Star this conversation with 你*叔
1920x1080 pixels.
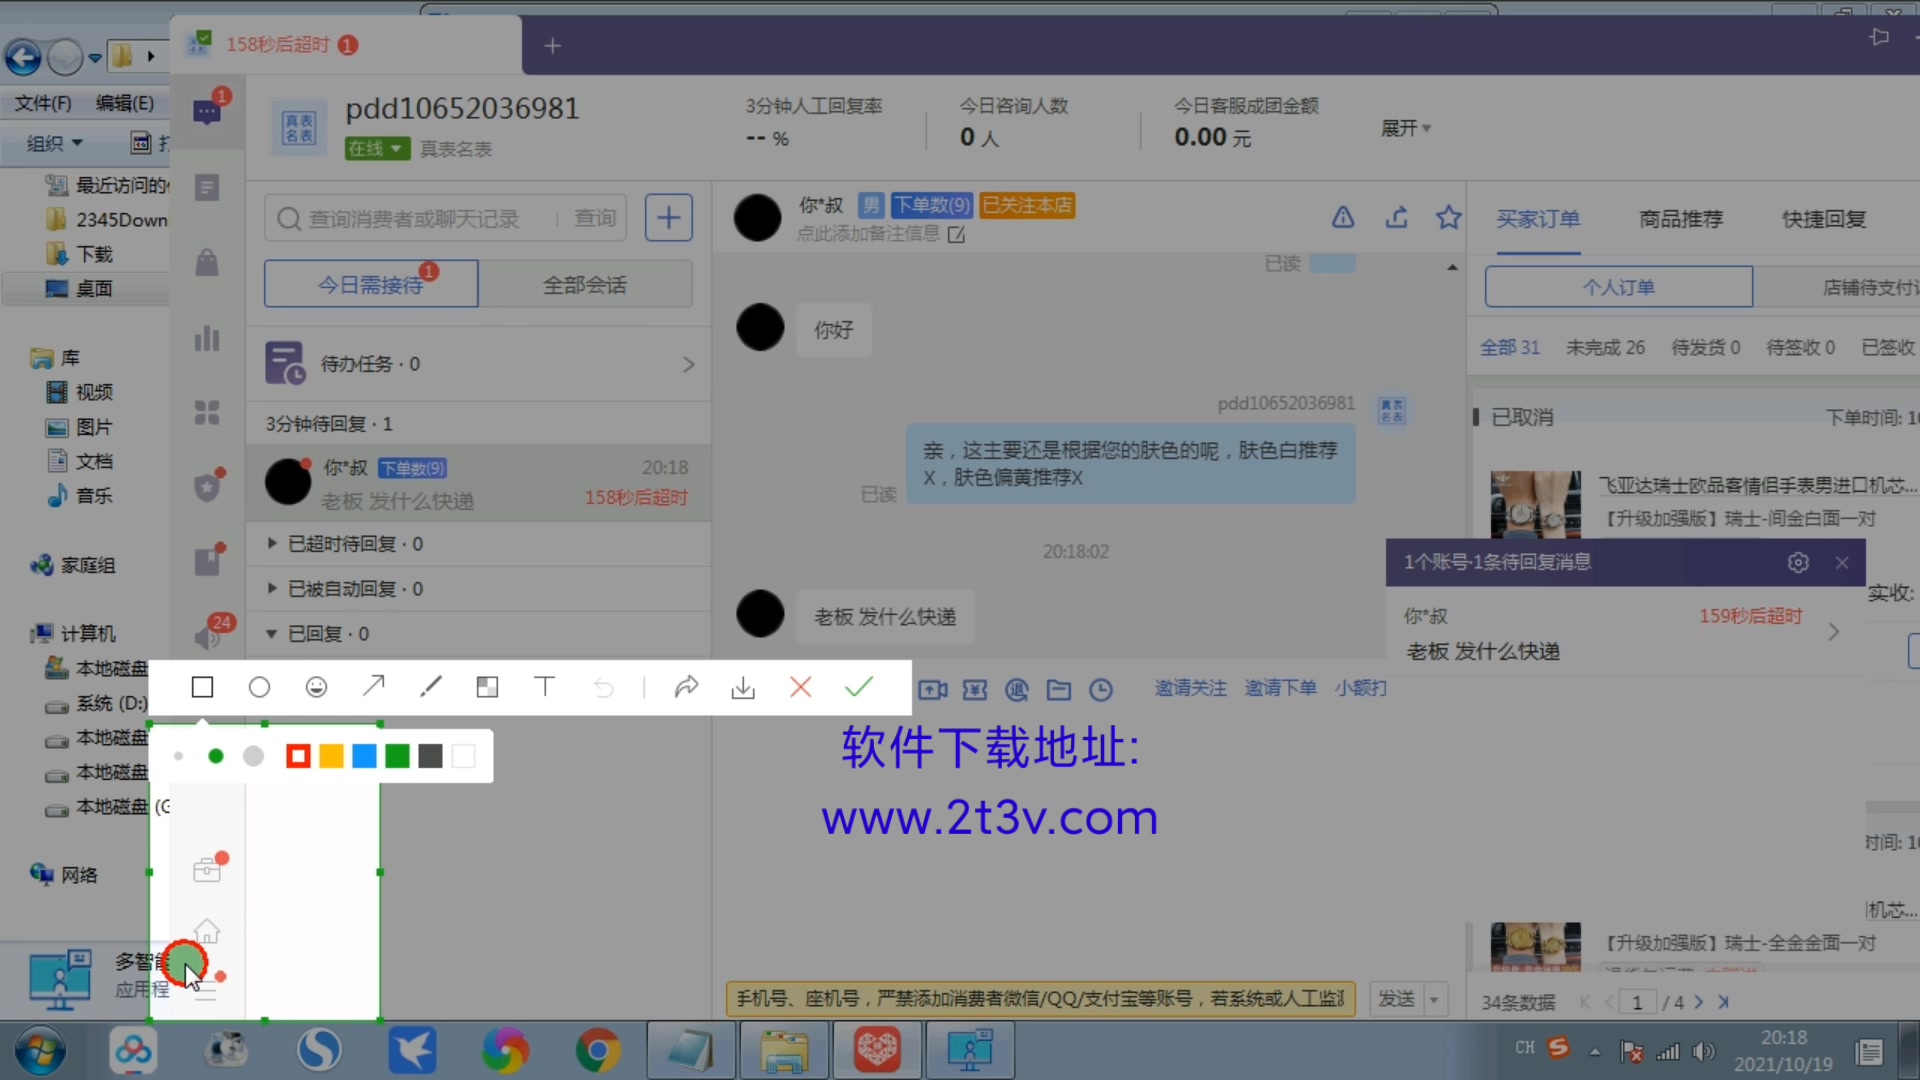(x=1448, y=217)
